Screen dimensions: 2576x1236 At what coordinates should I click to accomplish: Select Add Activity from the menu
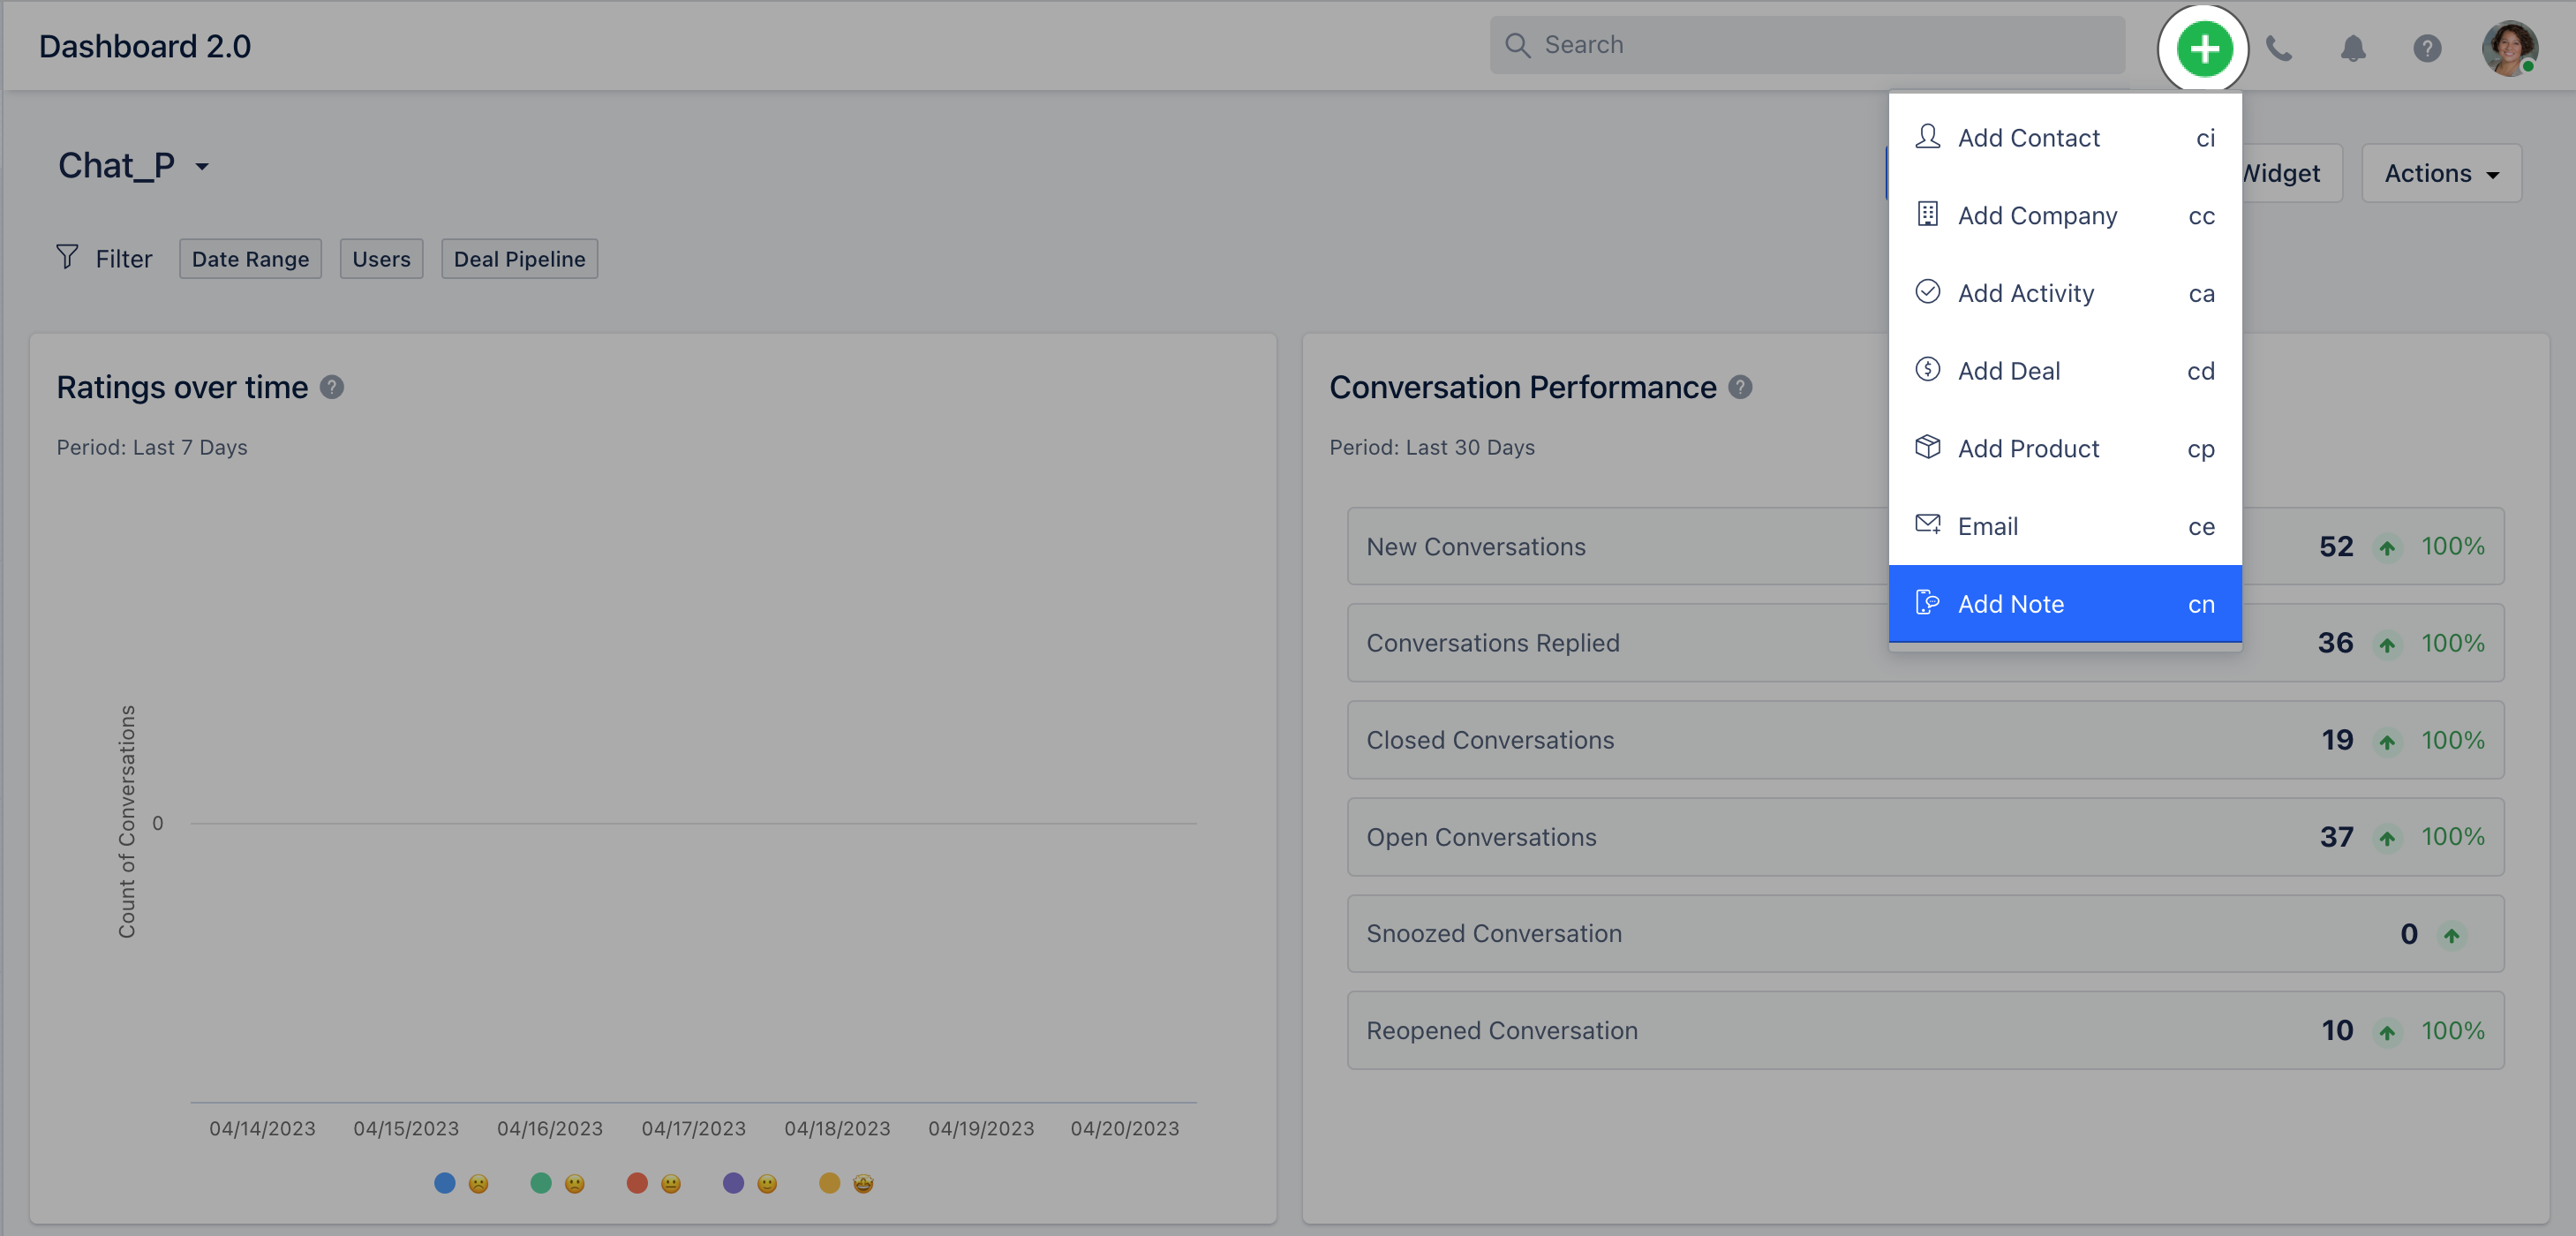pos(2064,293)
